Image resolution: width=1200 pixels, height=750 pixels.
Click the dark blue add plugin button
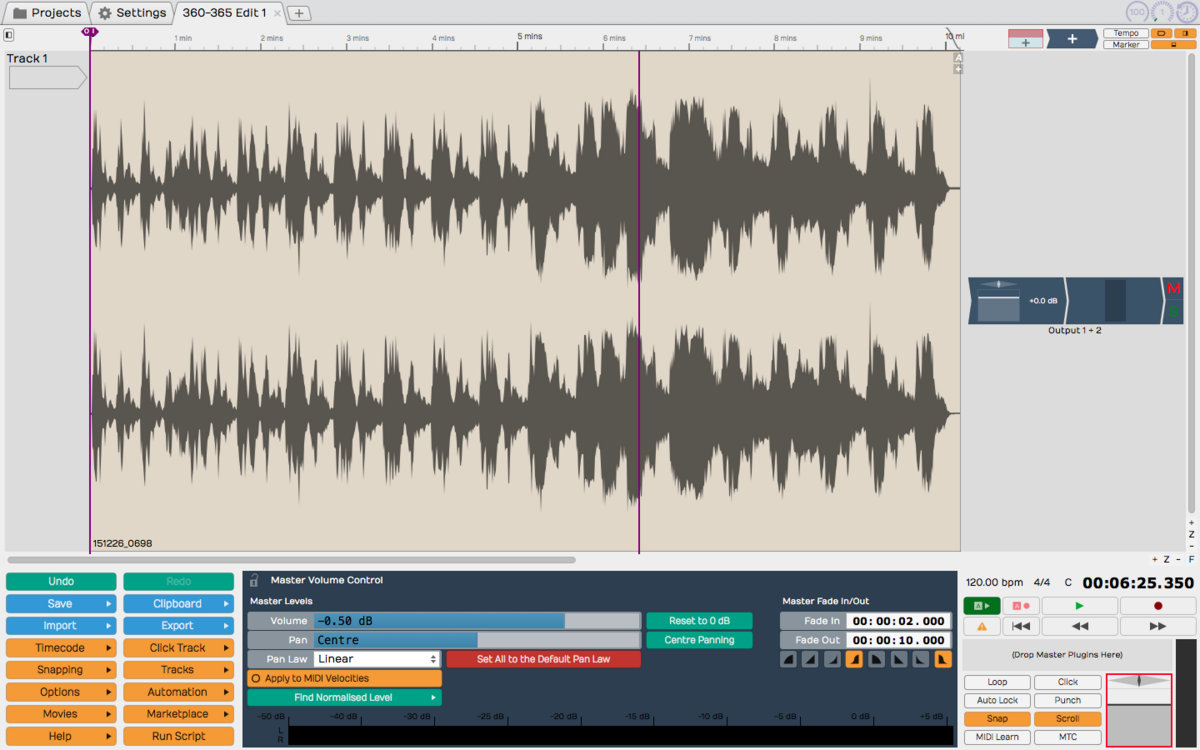point(1071,39)
